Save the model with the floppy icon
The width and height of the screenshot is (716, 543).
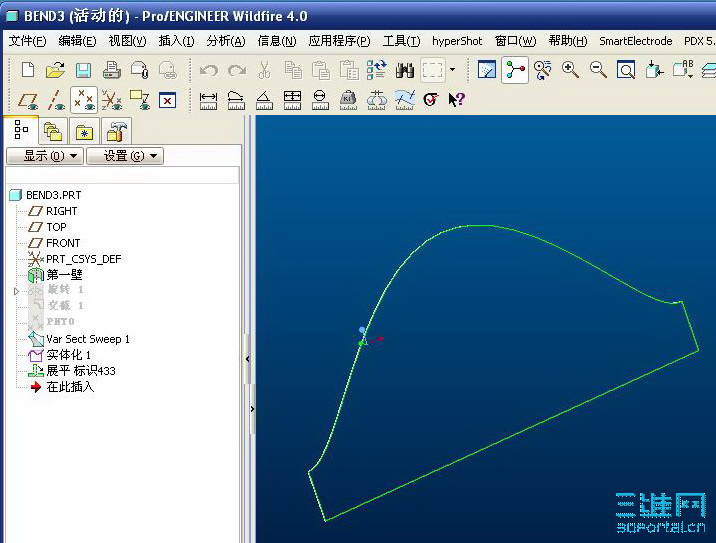coord(83,70)
